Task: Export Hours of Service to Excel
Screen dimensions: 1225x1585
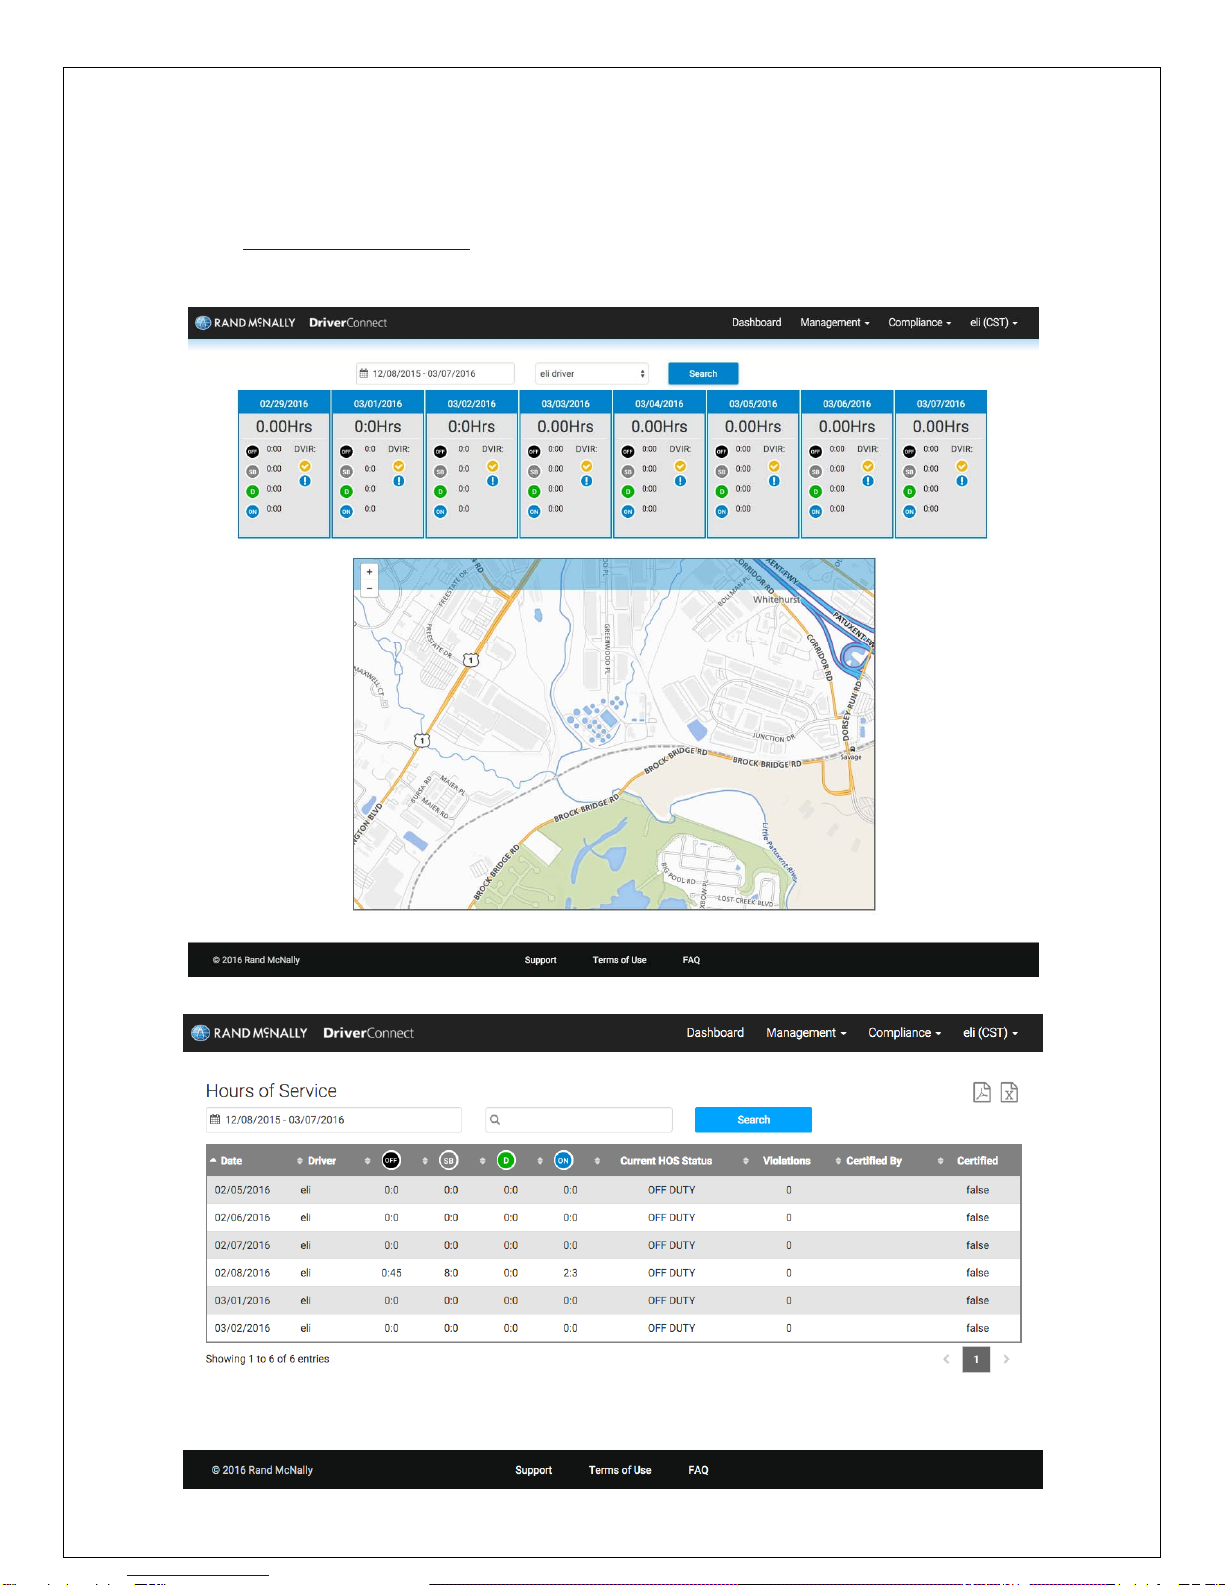Action: pos(1009,1092)
